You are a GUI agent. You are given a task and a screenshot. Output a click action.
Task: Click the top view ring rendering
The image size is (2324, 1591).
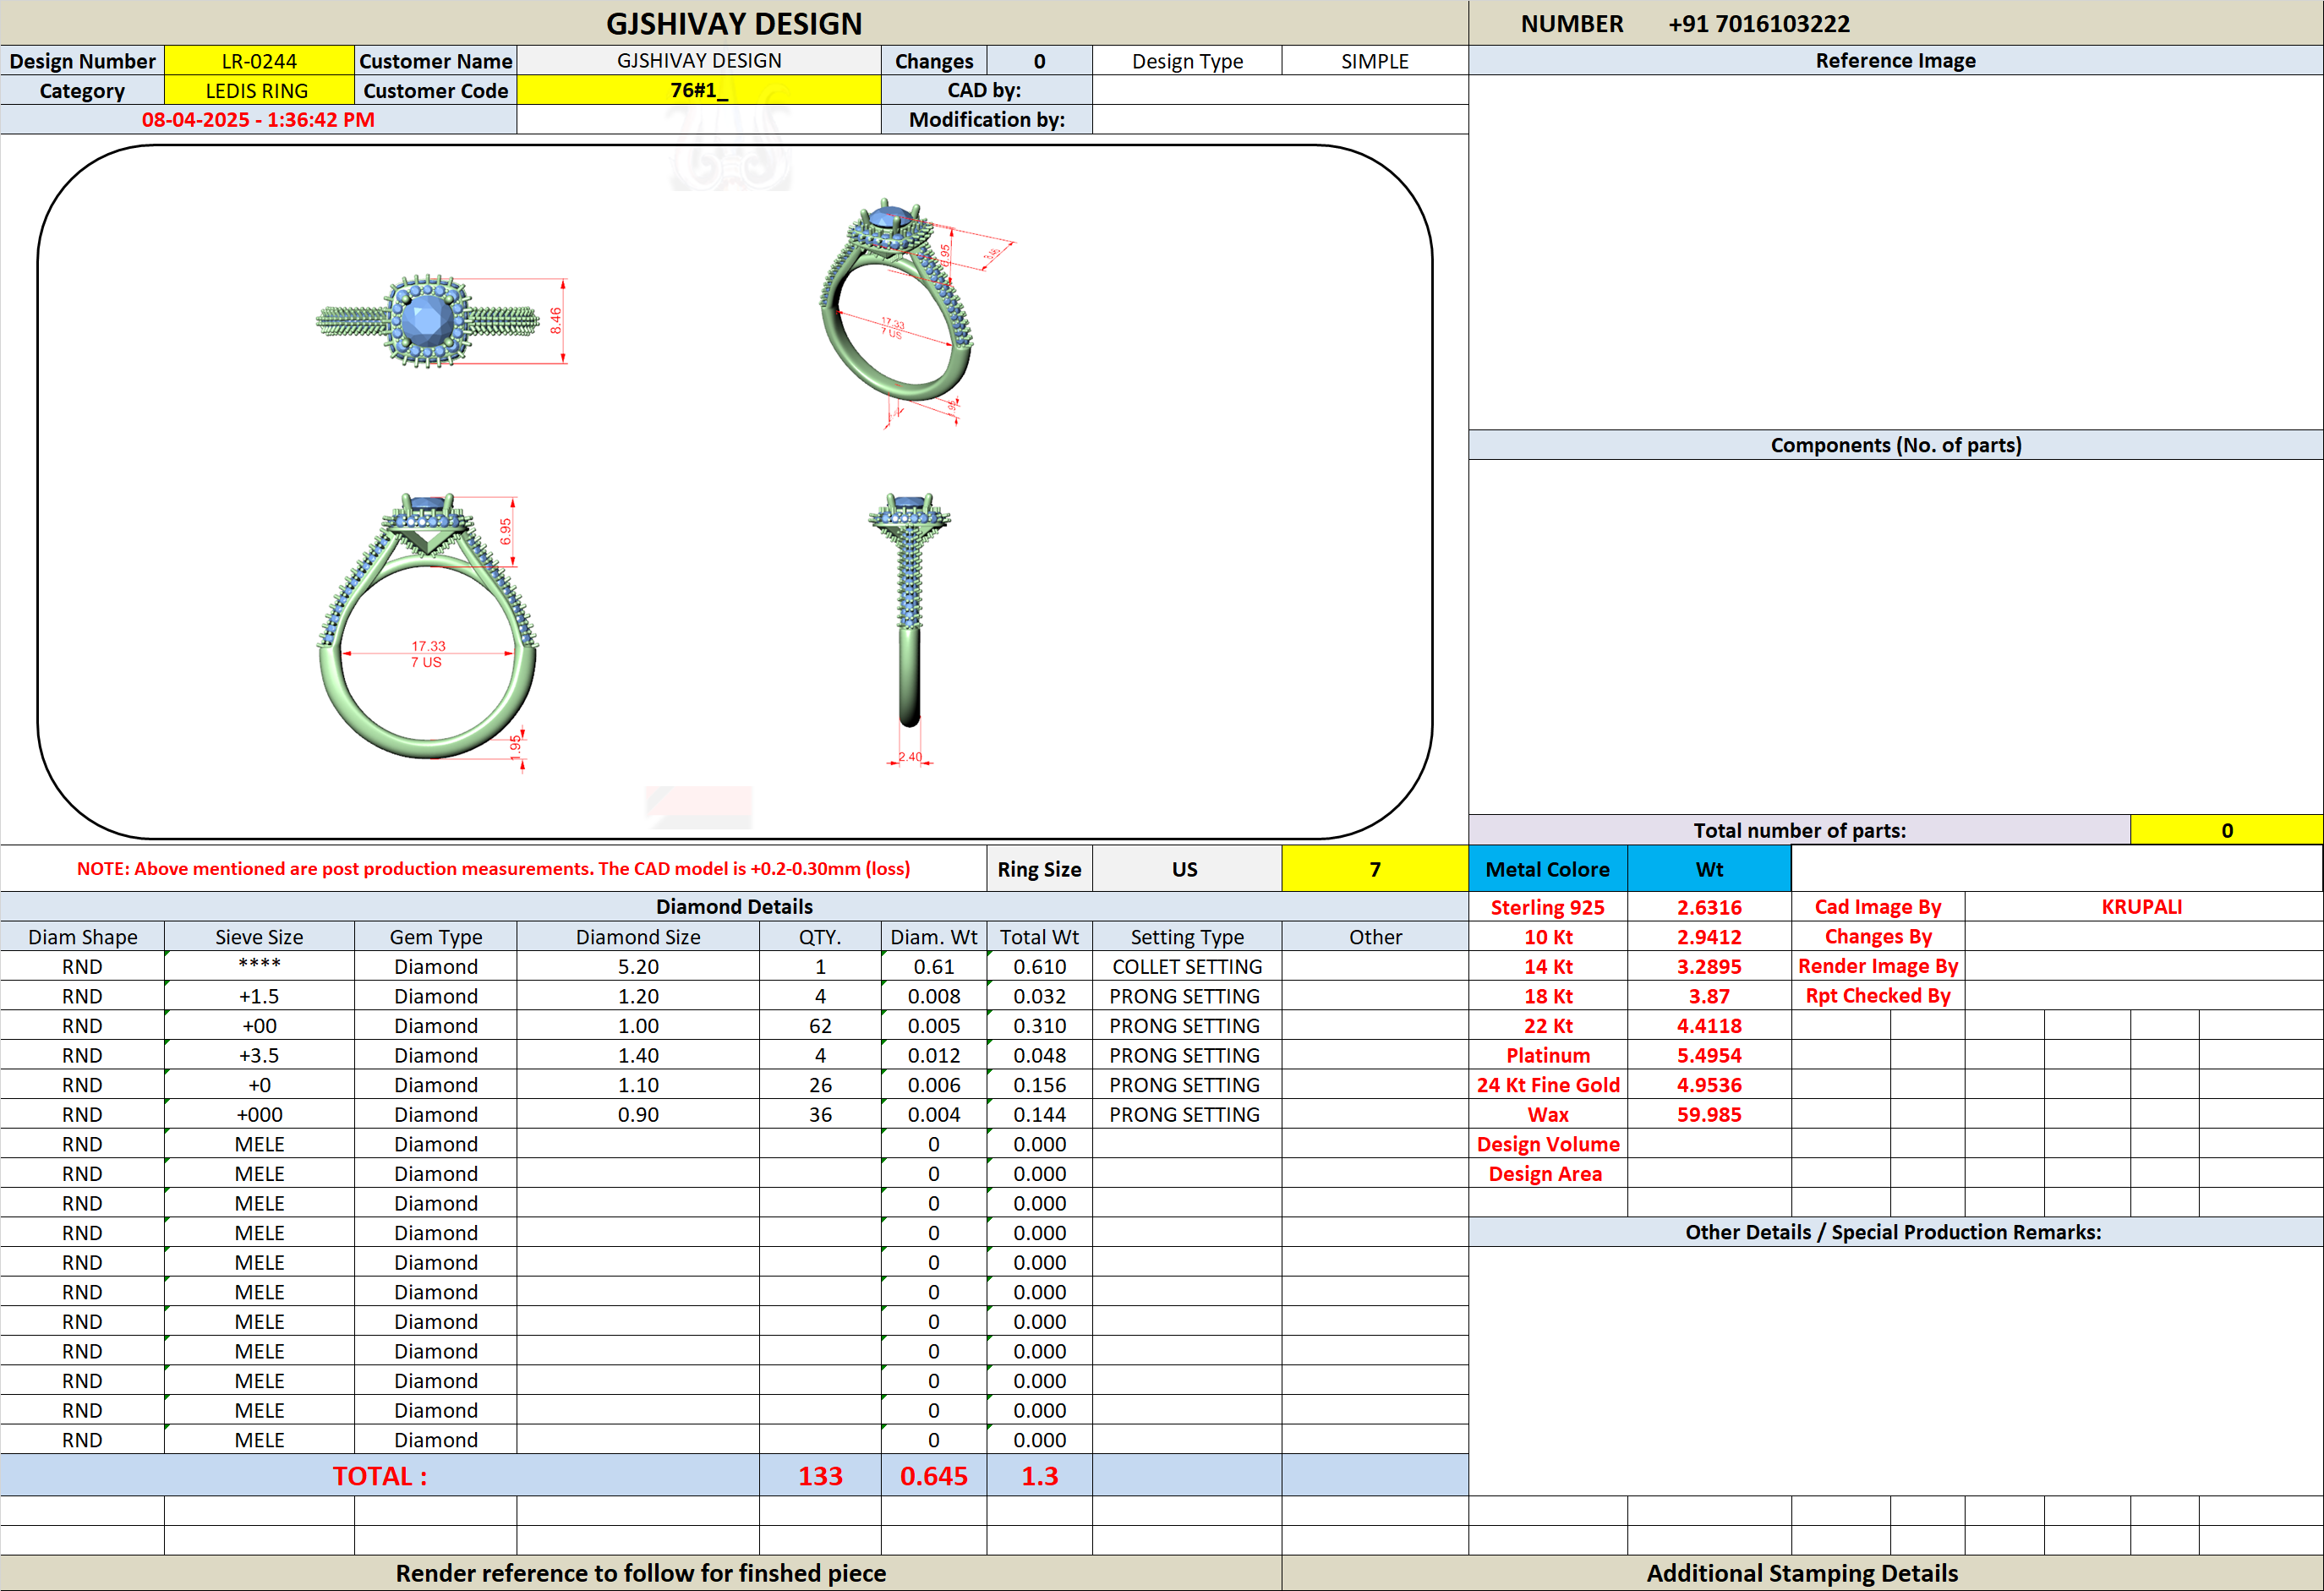(428, 321)
